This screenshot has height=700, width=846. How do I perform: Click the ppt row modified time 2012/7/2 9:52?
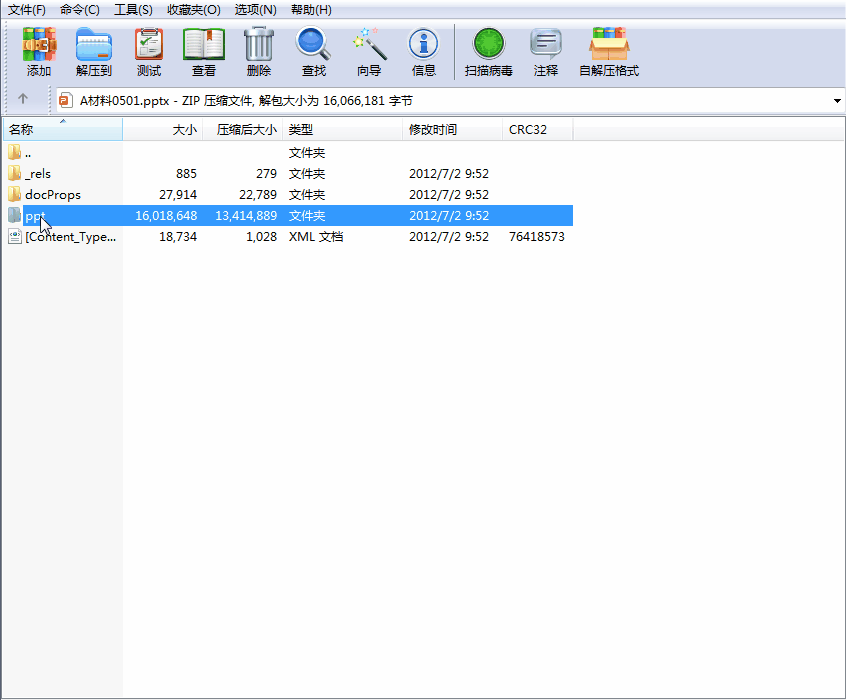pos(449,215)
